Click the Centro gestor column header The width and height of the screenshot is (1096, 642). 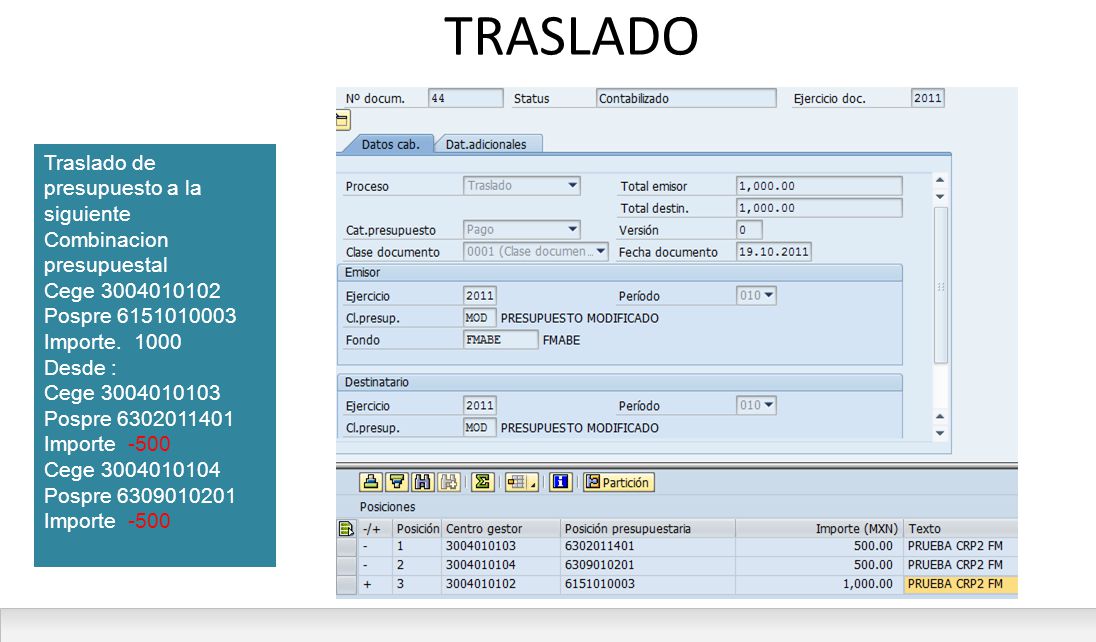[x=500, y=529]
